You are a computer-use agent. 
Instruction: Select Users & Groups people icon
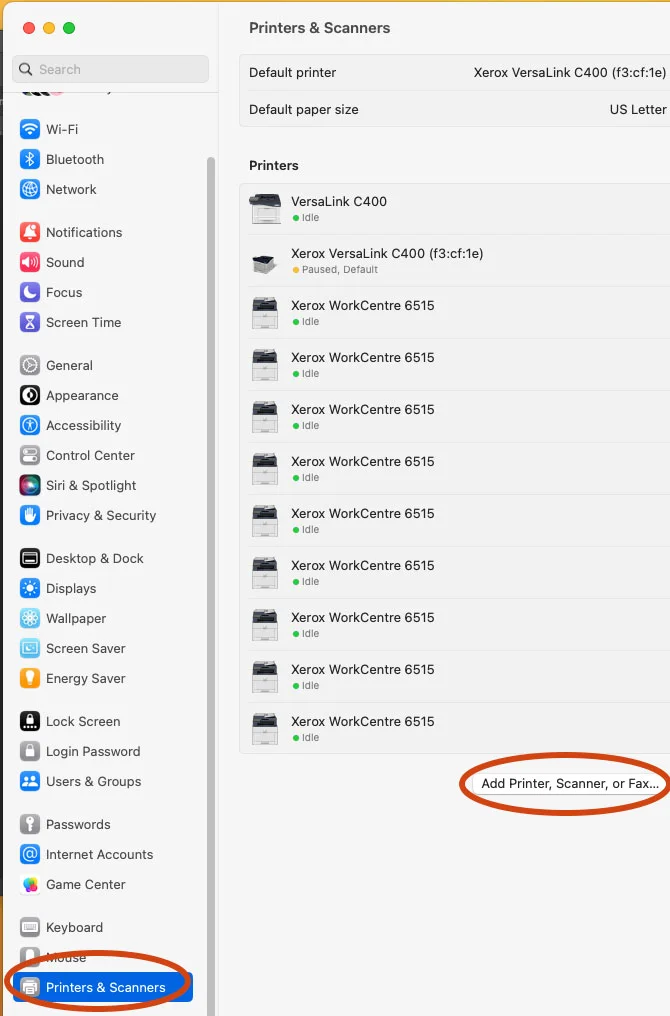[30, 781]
